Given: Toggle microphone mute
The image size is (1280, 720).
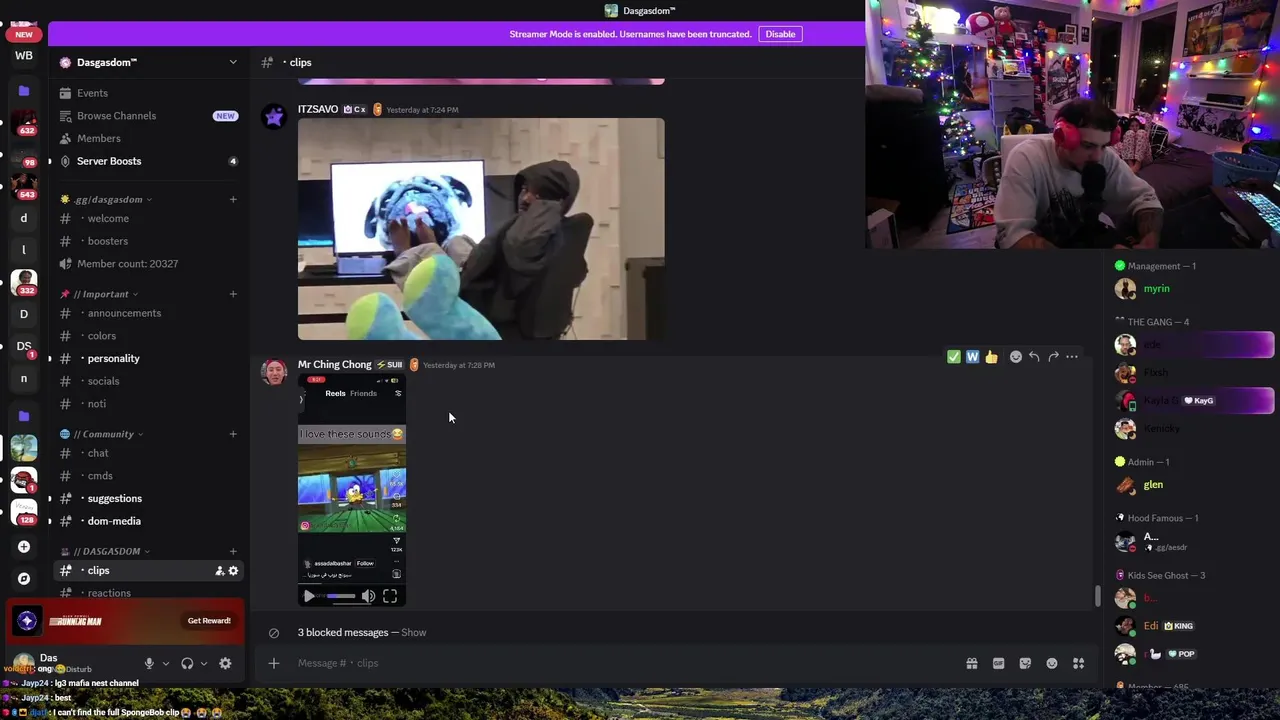Looking at the screenshot, I should click(x=149, y=663).
